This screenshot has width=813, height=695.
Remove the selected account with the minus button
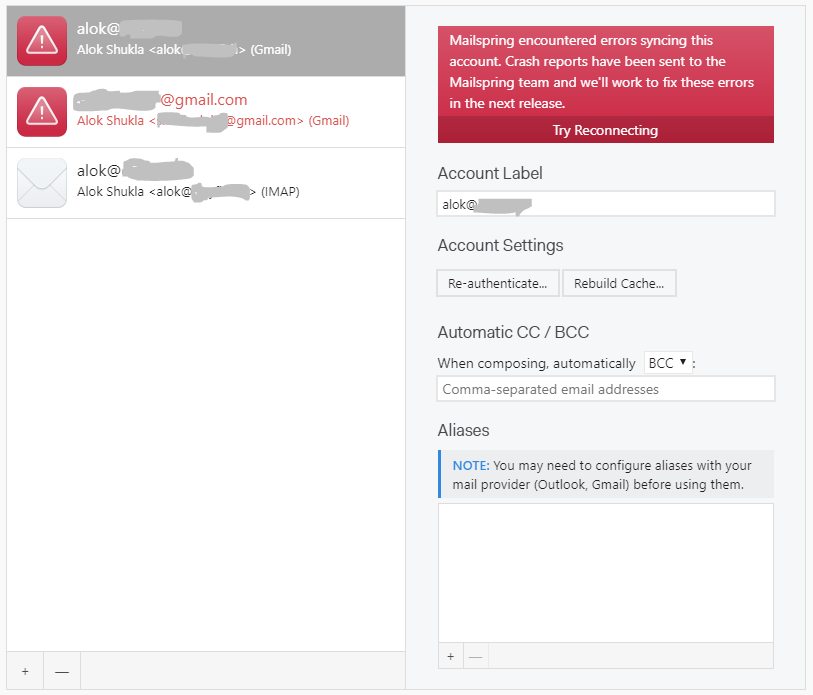coord(62,672)
